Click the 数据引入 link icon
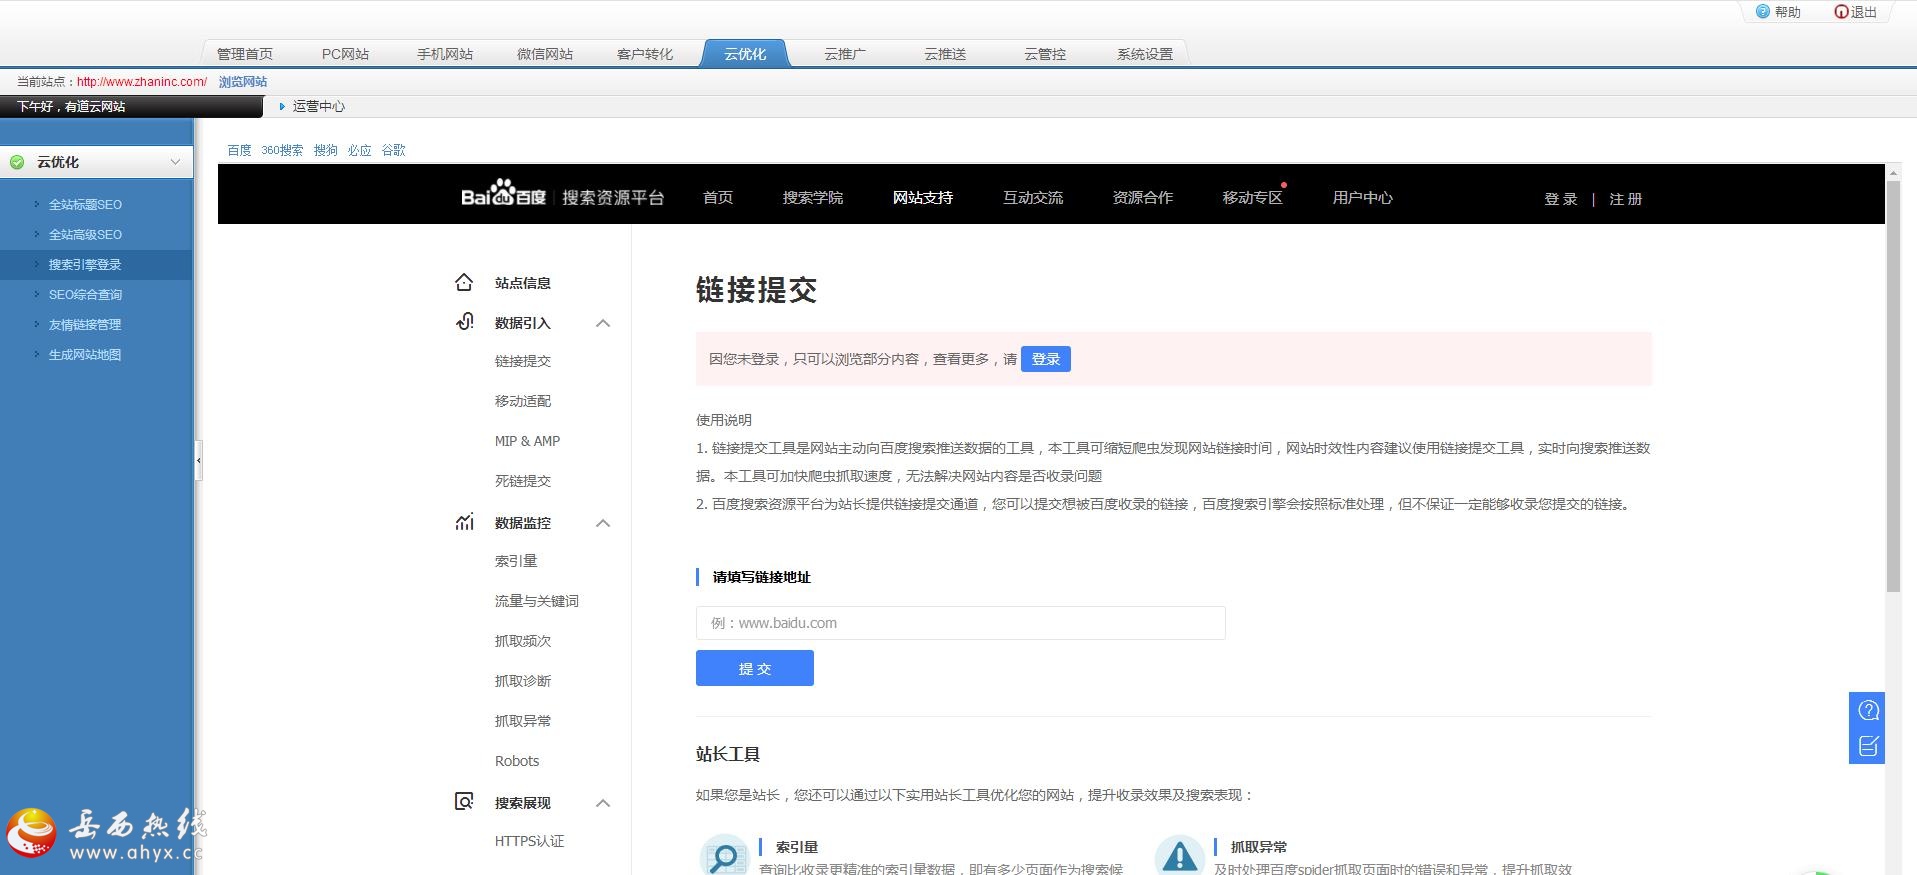 (464, 322)
